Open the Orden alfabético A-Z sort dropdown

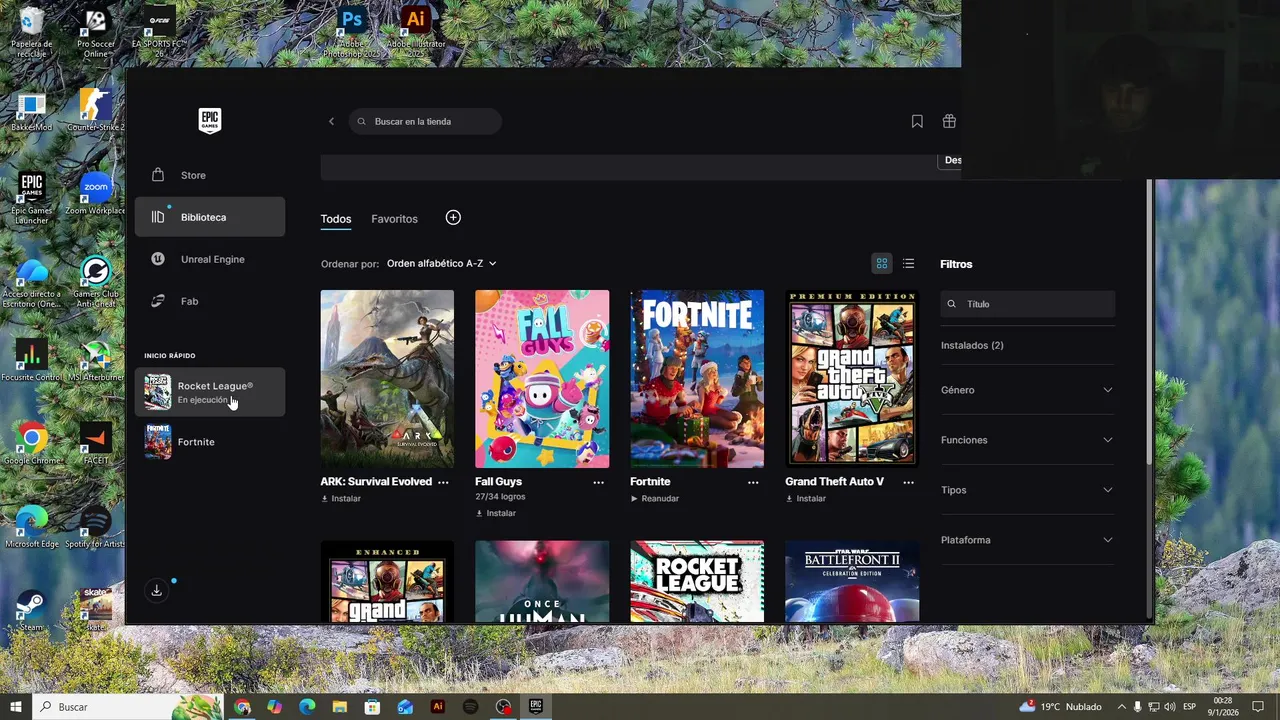click(x=442, y=264)
